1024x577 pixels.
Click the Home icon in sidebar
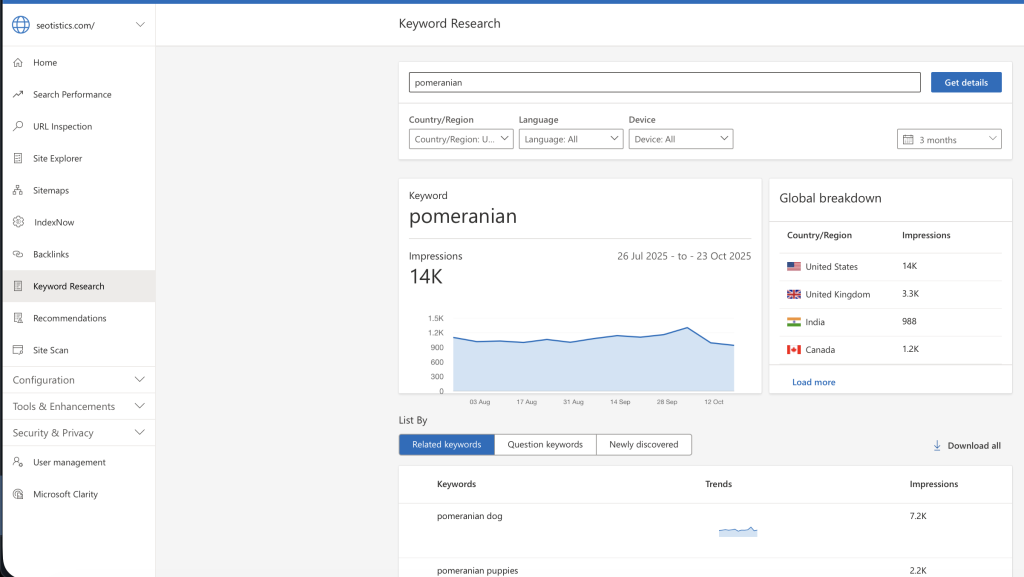tap(18, 62)
